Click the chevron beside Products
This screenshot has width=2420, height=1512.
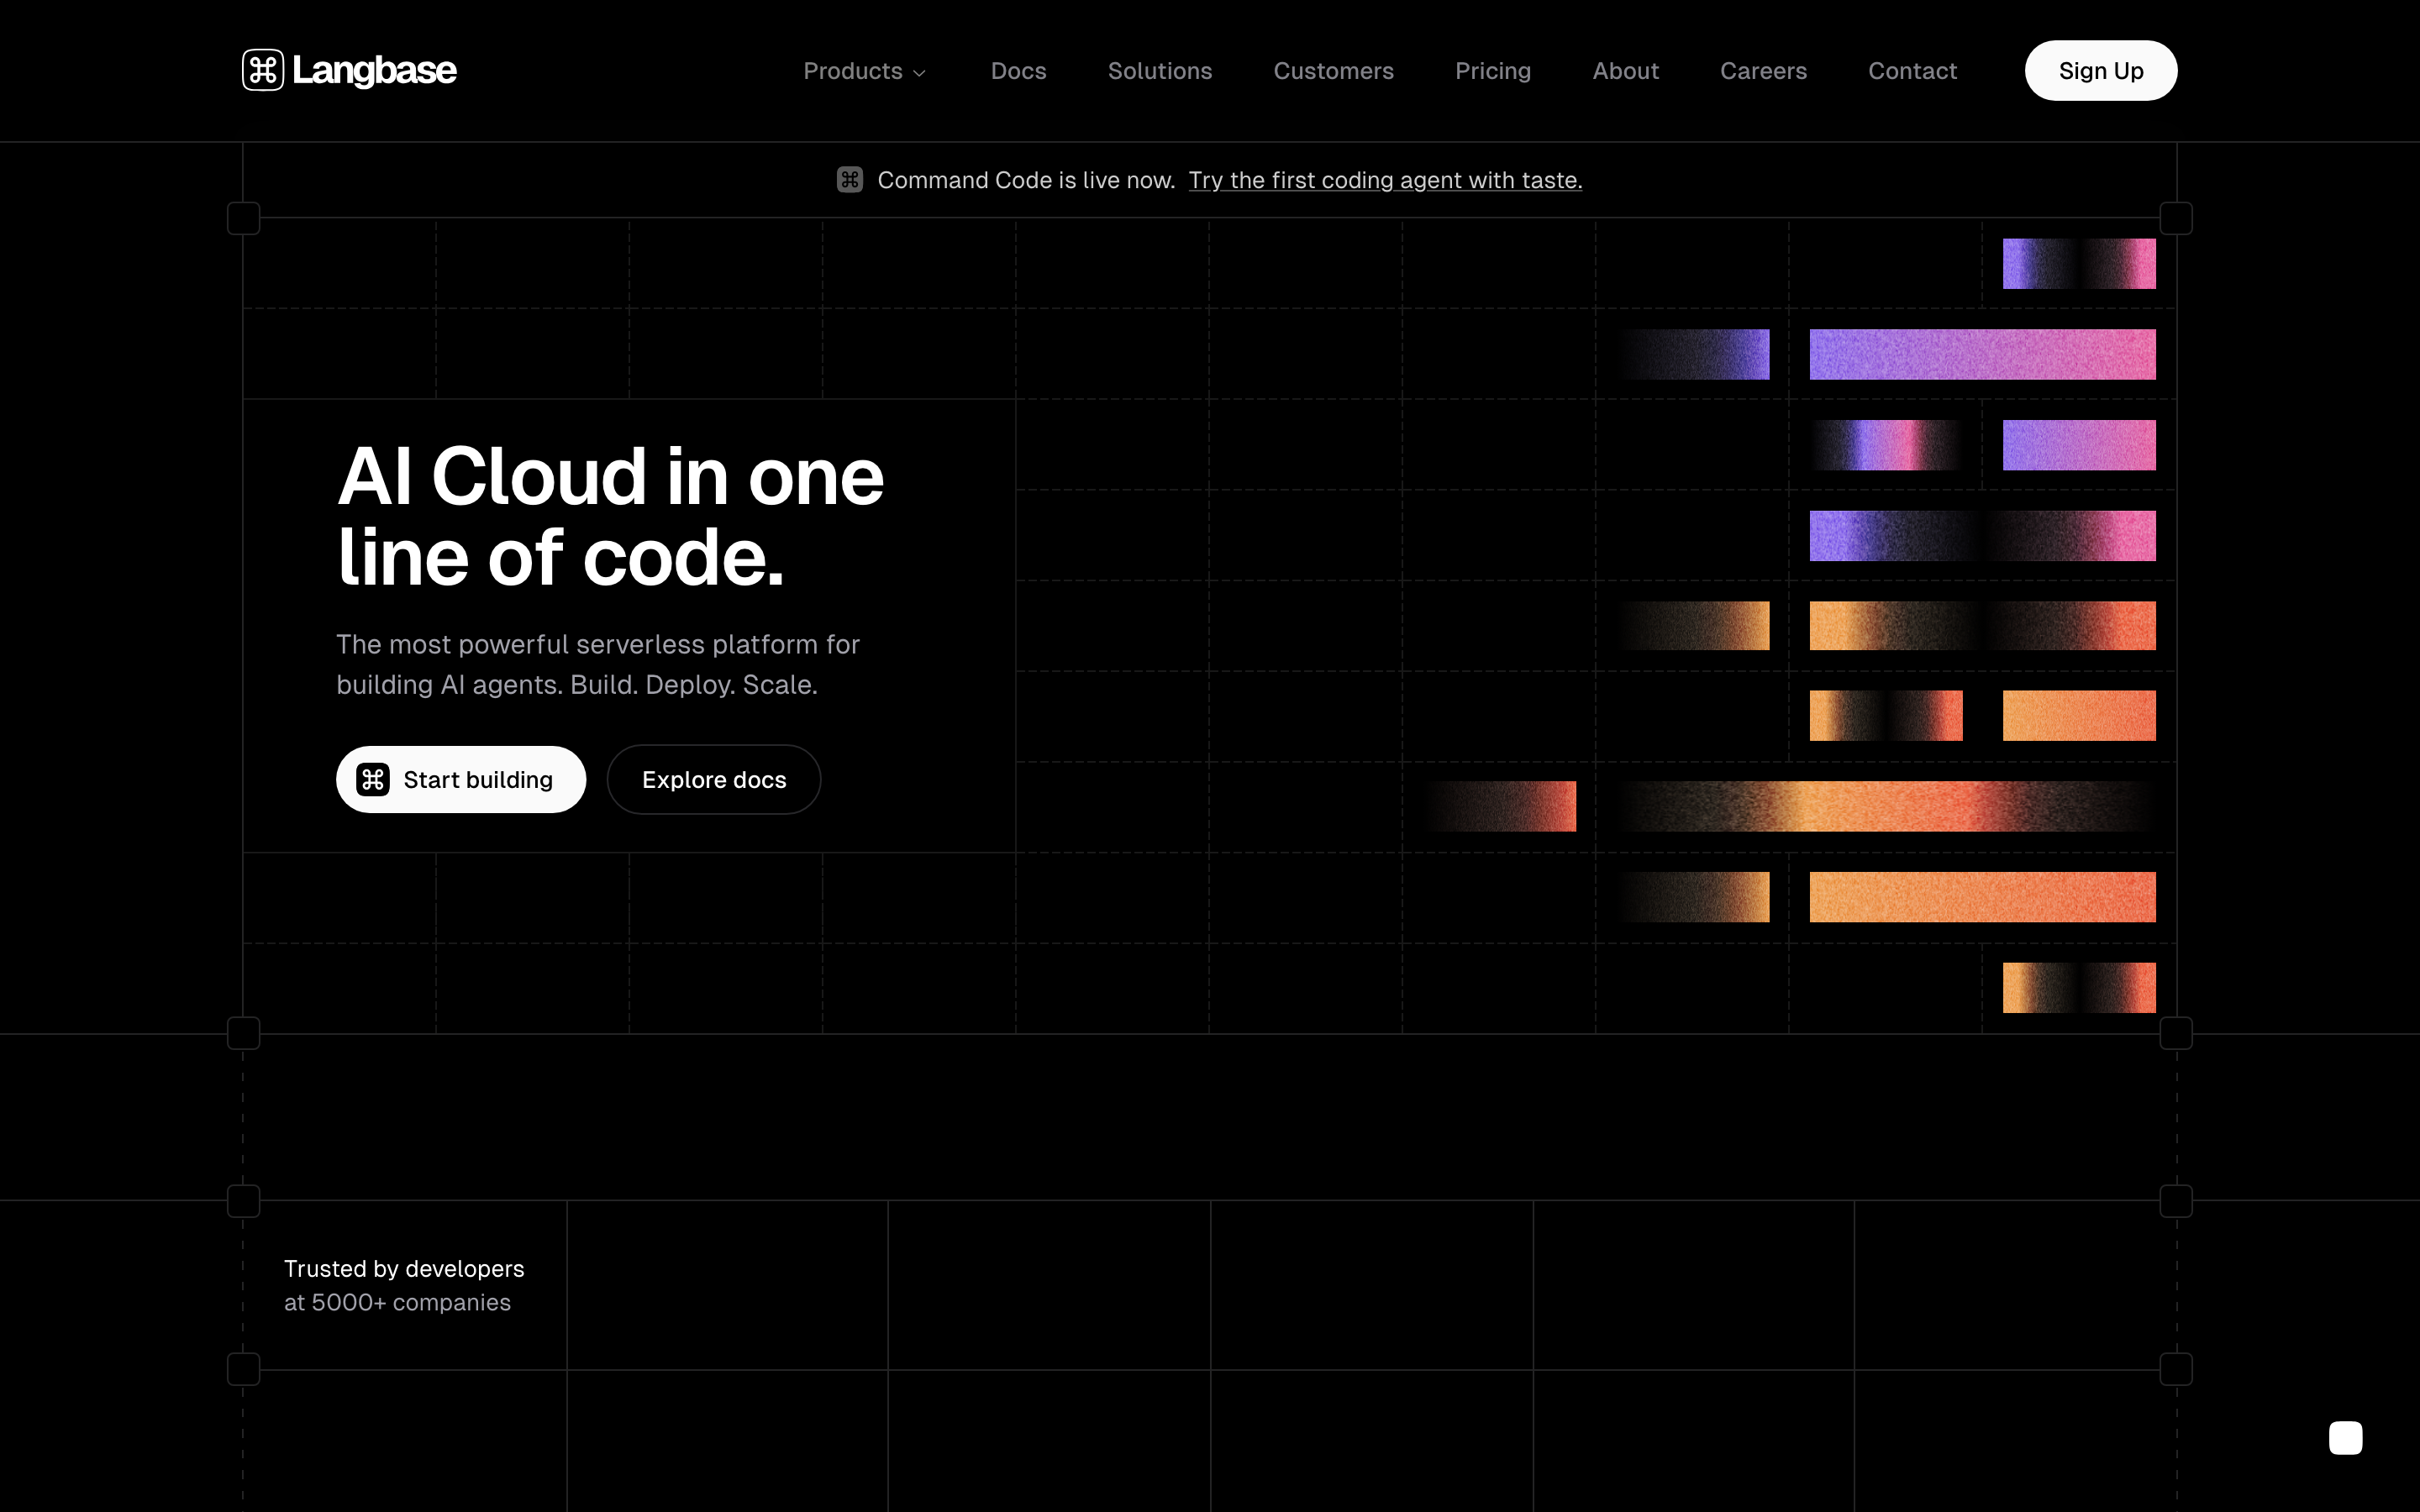(x=919, y=73)
